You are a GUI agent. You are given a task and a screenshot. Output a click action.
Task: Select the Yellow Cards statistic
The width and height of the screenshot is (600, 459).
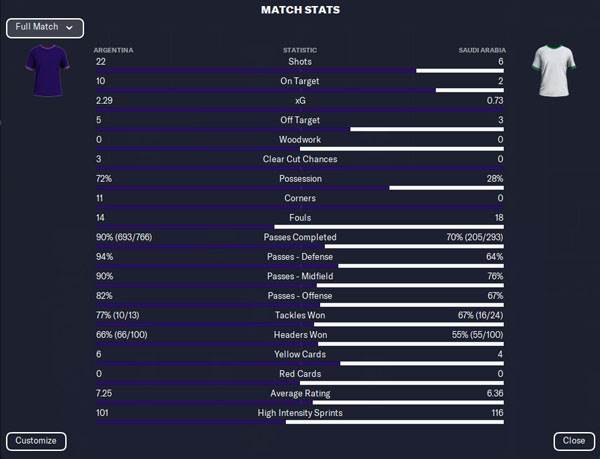[x=299, y=354]
